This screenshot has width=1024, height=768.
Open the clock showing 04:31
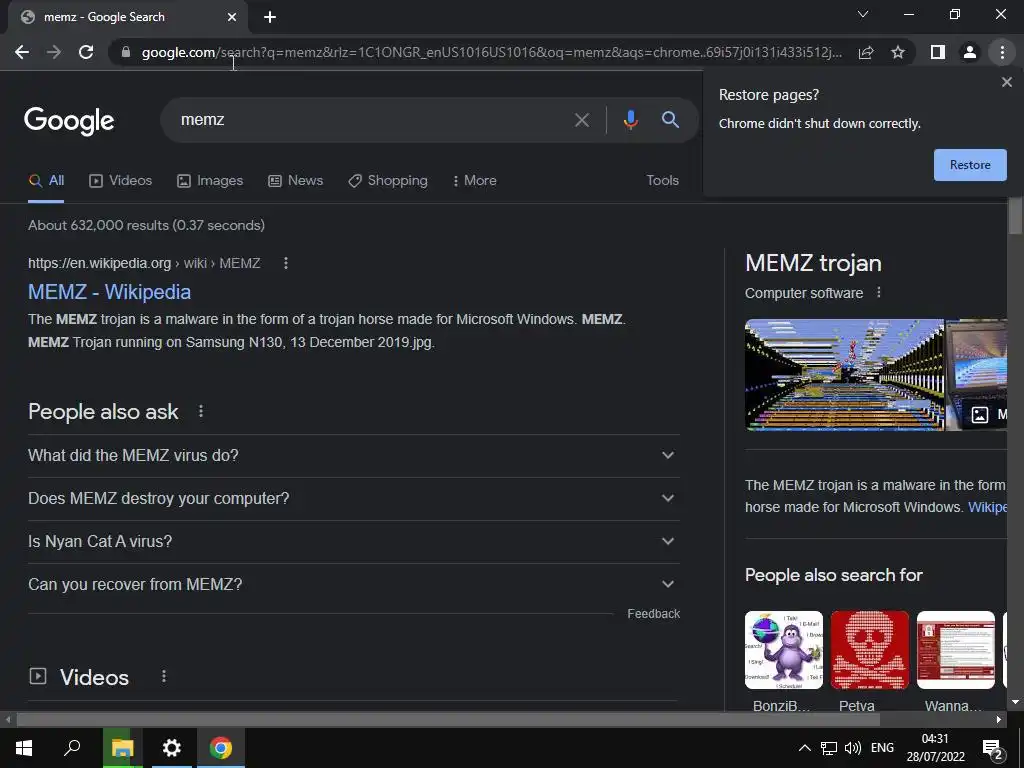[x=935, y=748]
